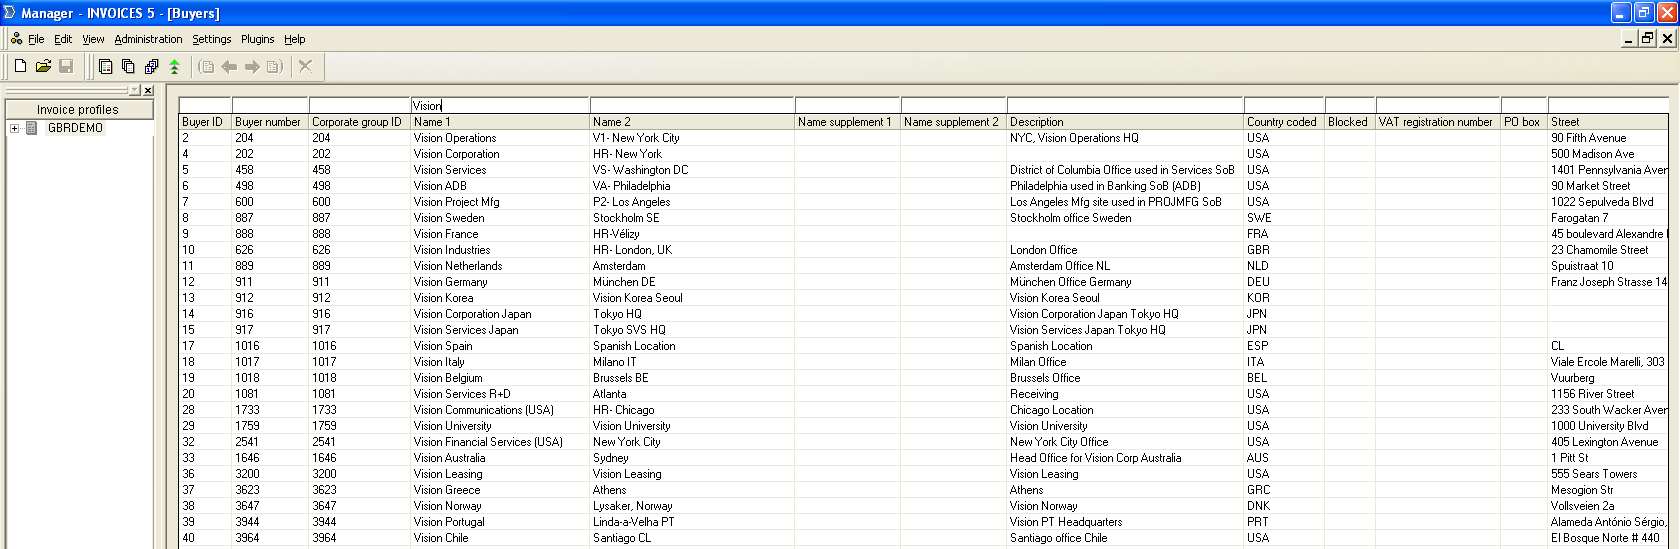Viewport: 1680px width, 549px height.
Task: Restore the inner Buyers child window
Action: (1647, 38)
